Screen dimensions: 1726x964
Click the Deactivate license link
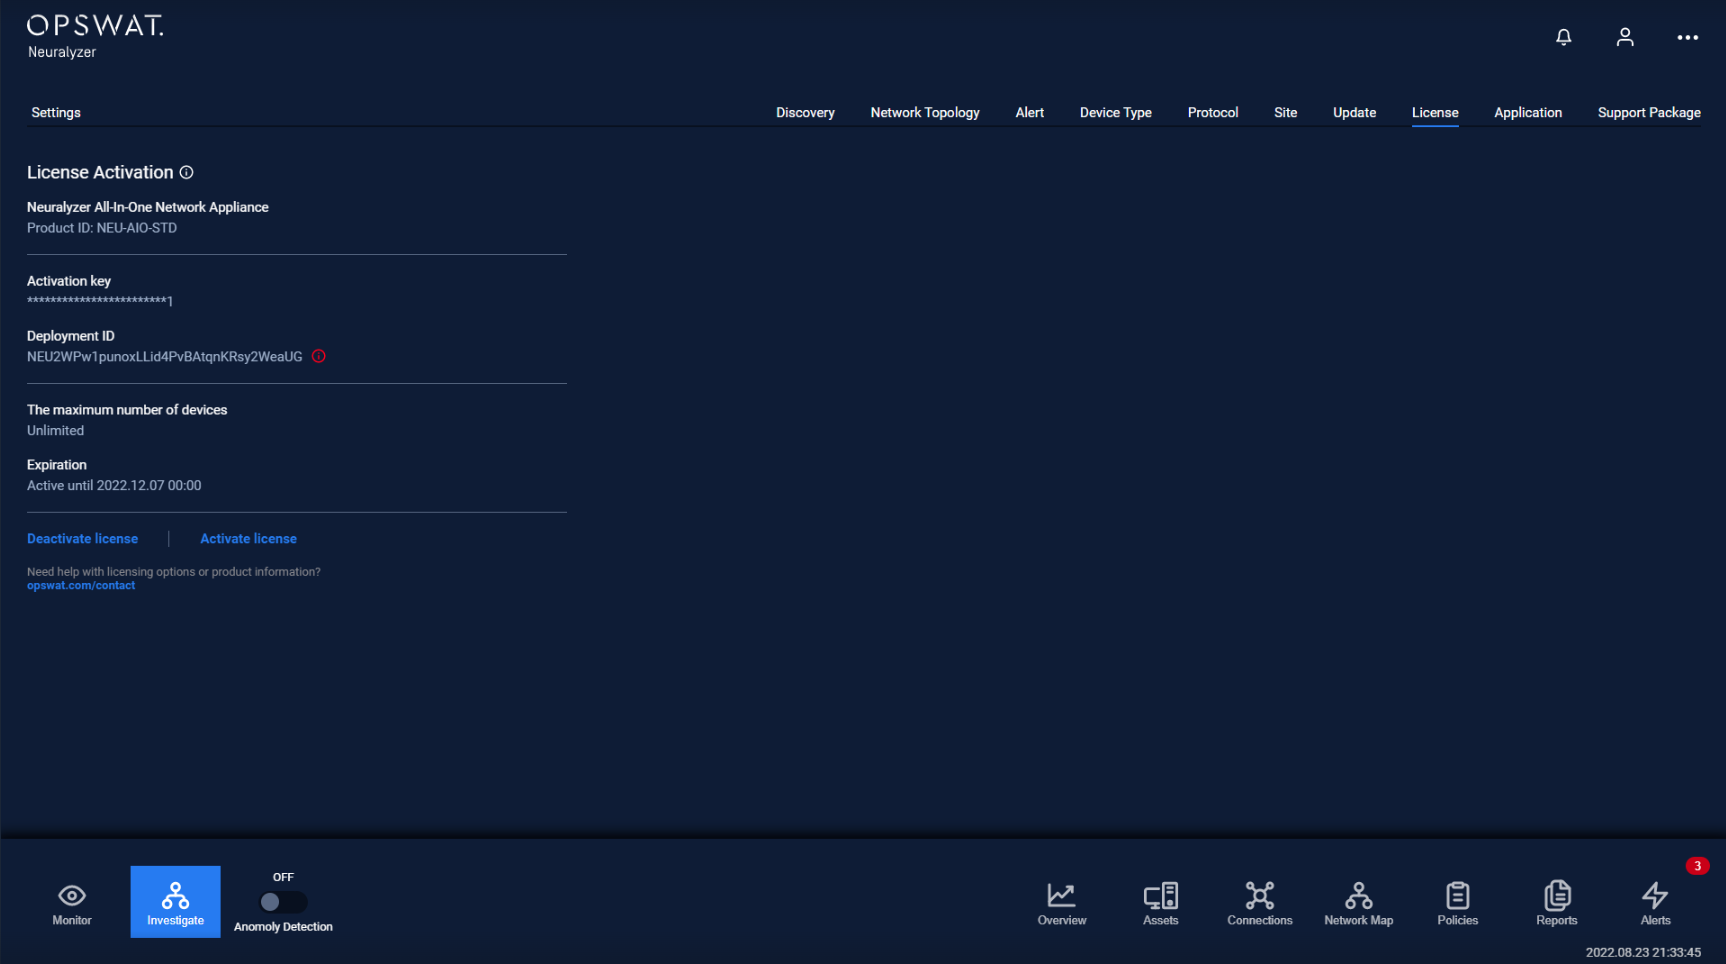coord(83,539)
